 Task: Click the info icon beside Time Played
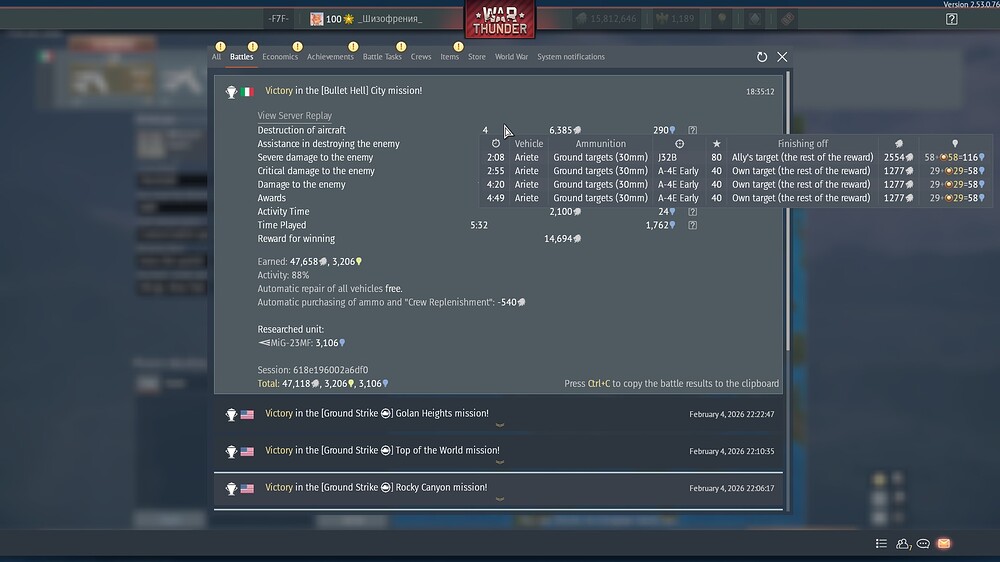click(693, 225)
